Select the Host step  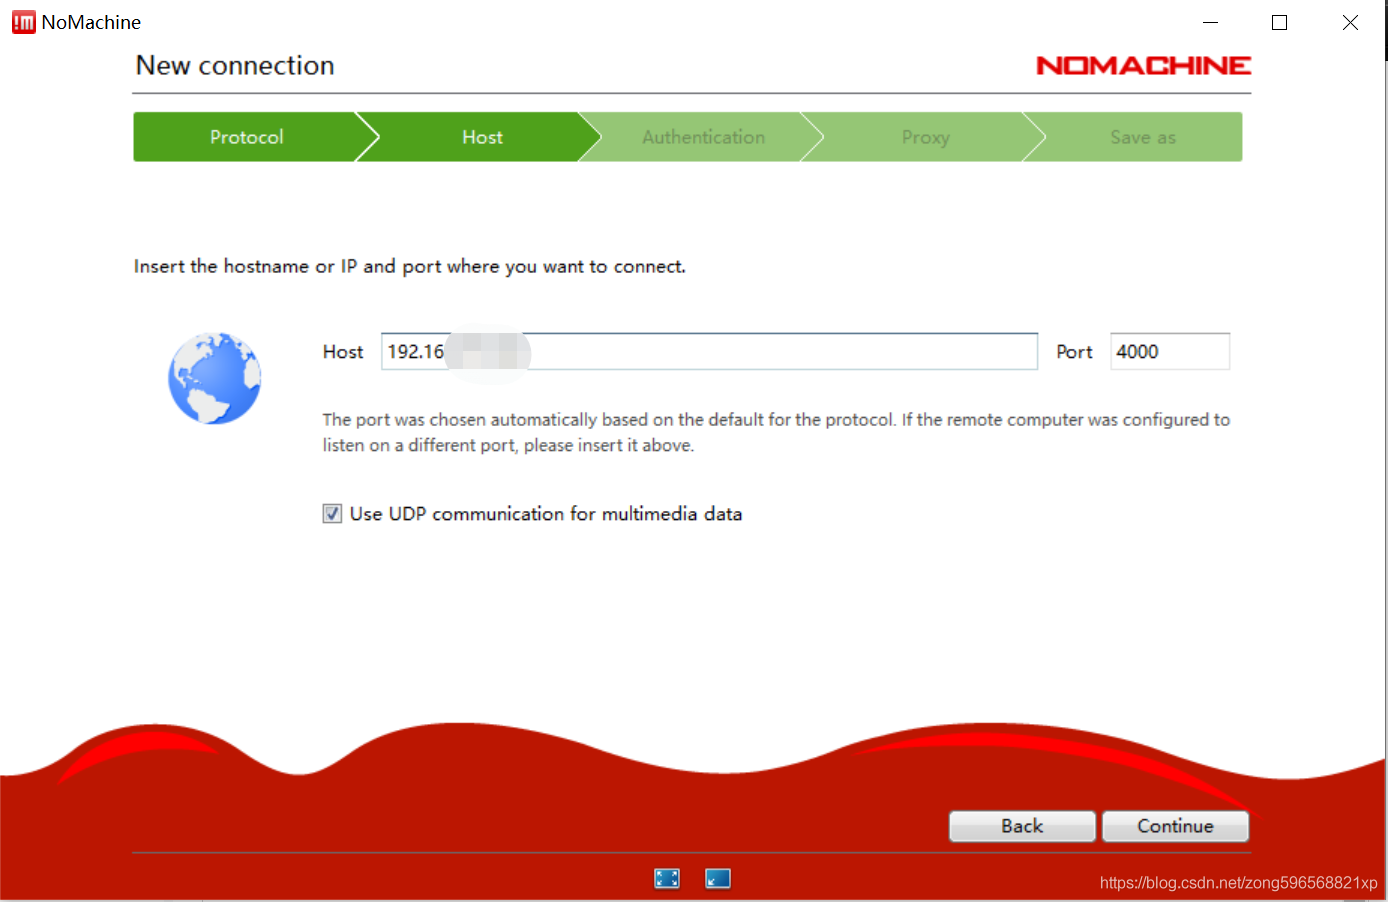482,137
